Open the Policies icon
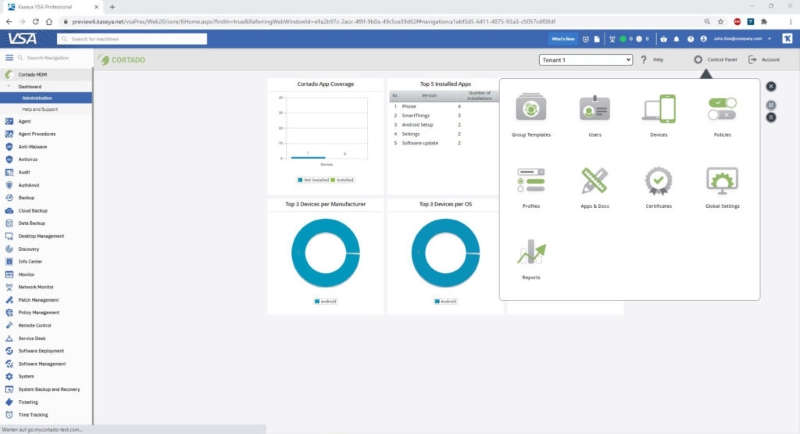The image size is (800, 434). tap(722, 108)
